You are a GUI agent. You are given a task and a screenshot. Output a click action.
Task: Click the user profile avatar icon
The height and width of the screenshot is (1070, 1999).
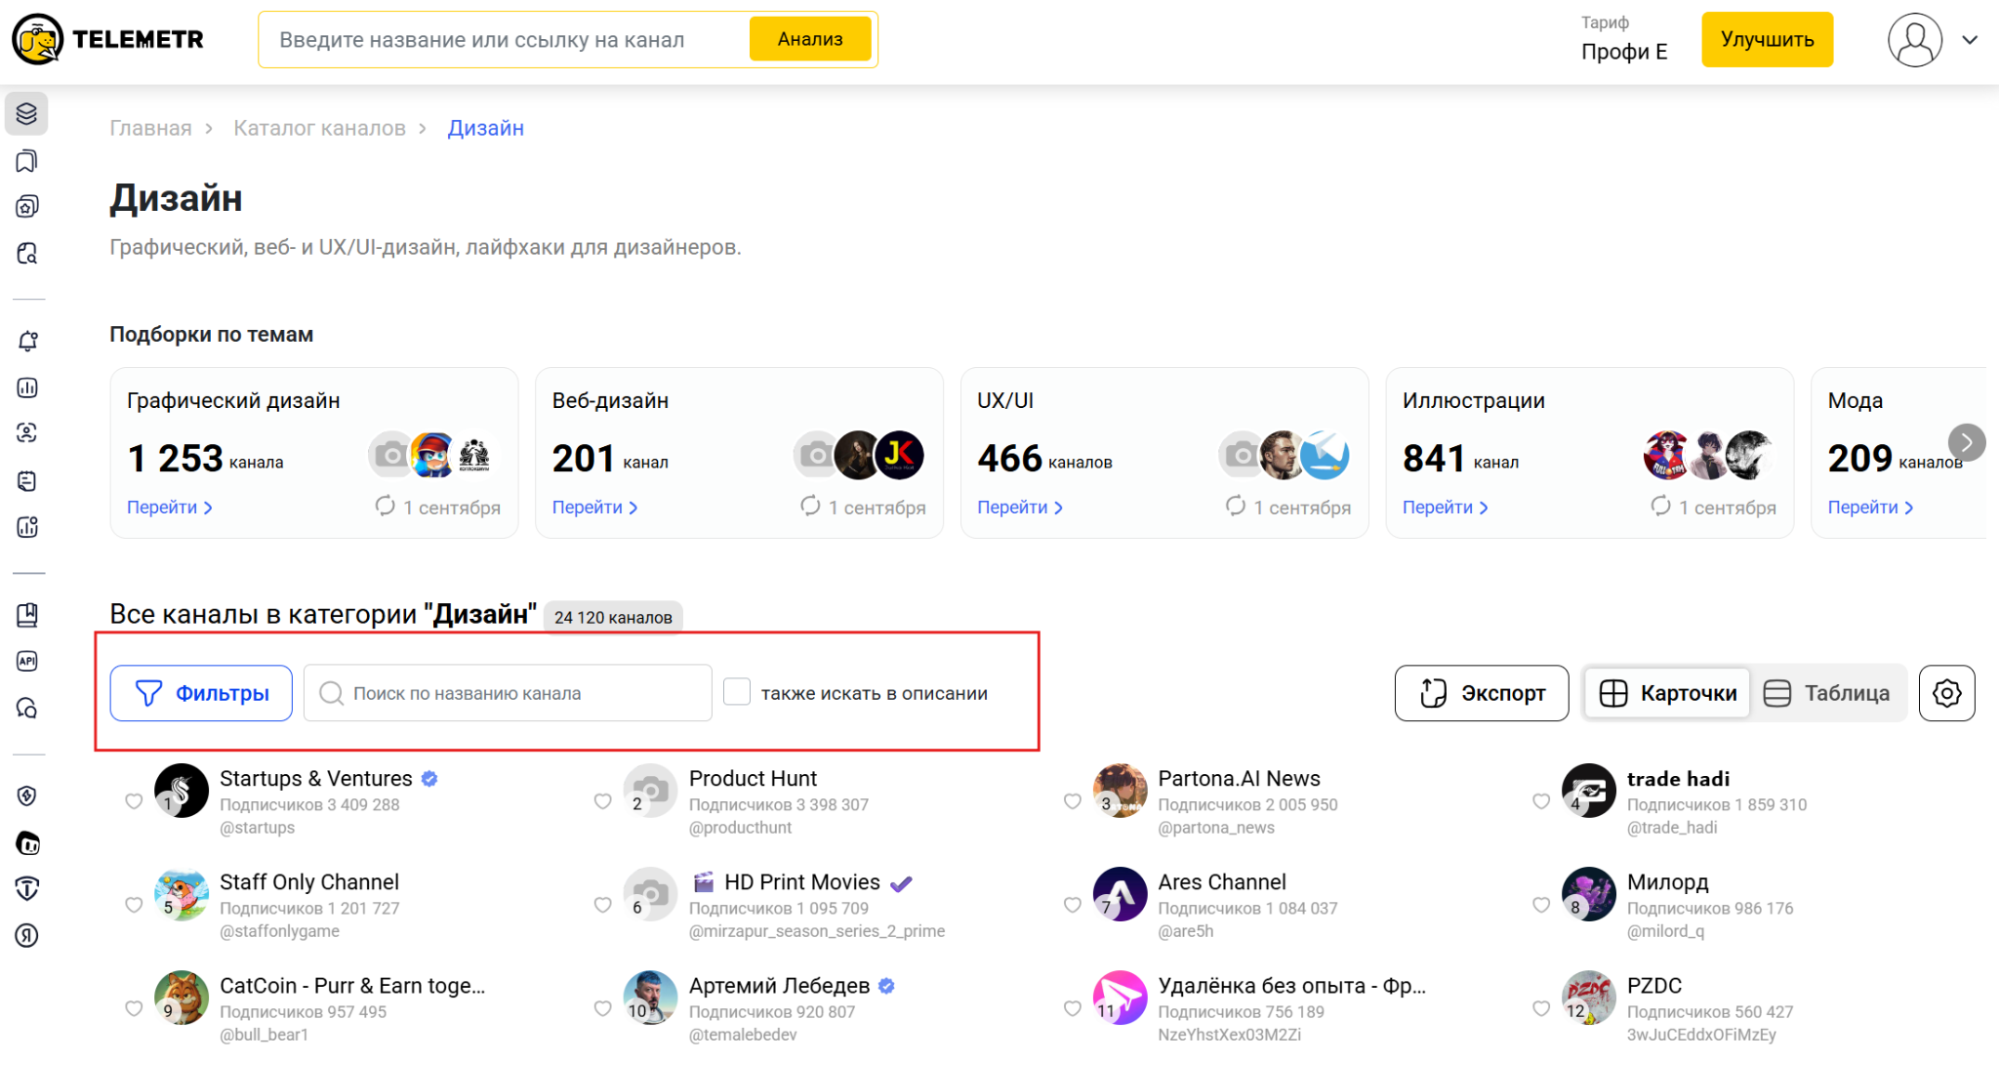click(x=1914, y=40)
